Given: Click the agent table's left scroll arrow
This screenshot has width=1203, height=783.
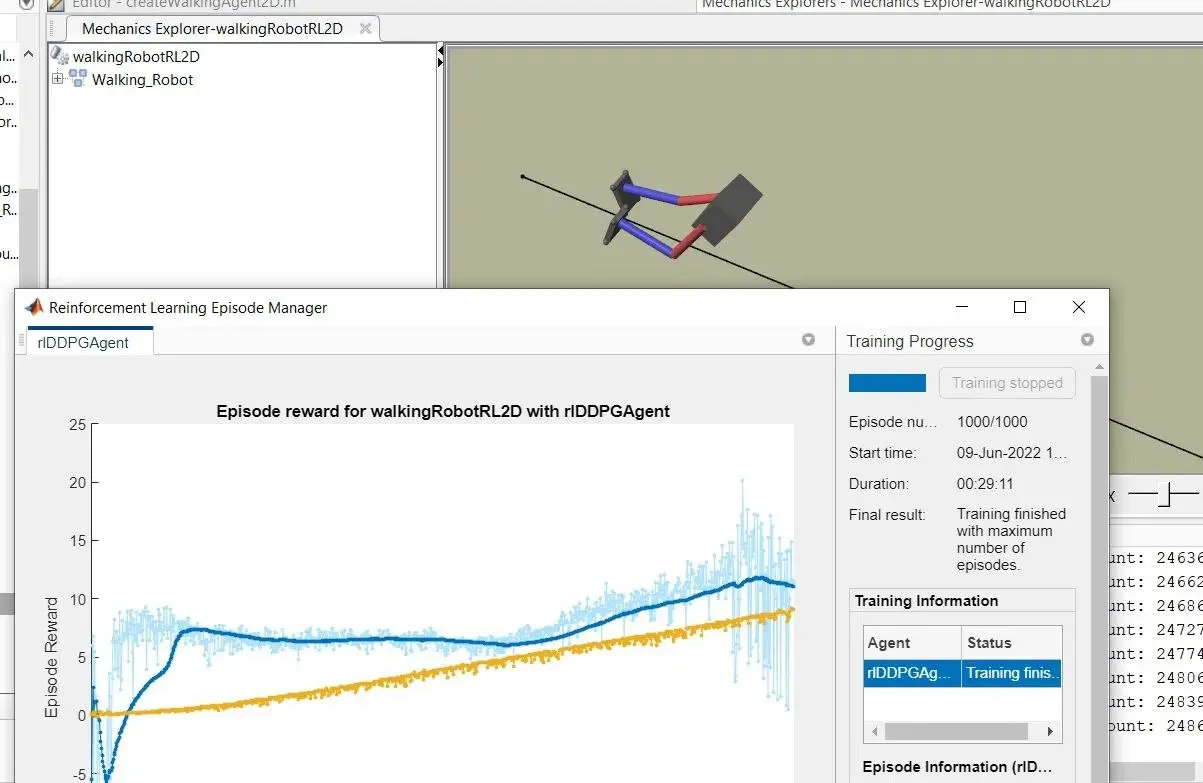Looking at the screenshot, I should [x=875, y=732].
